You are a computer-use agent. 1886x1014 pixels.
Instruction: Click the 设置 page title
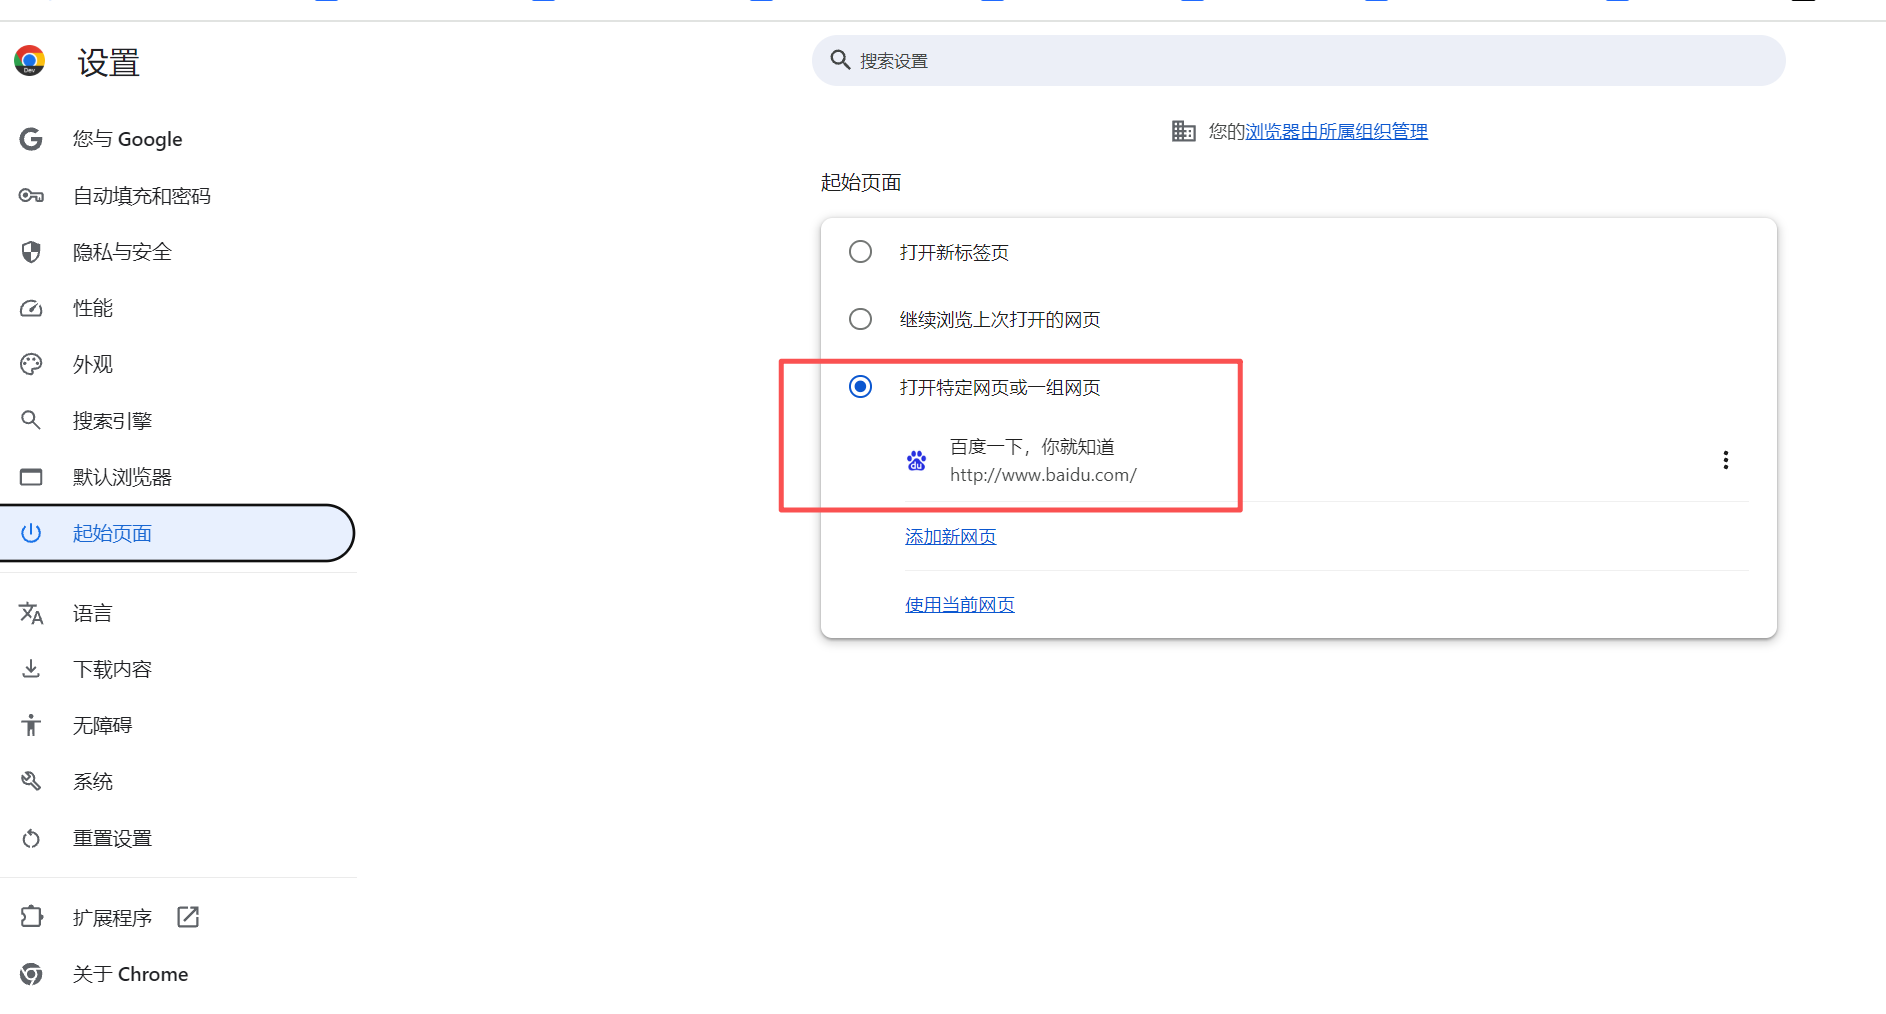point(109,62)
